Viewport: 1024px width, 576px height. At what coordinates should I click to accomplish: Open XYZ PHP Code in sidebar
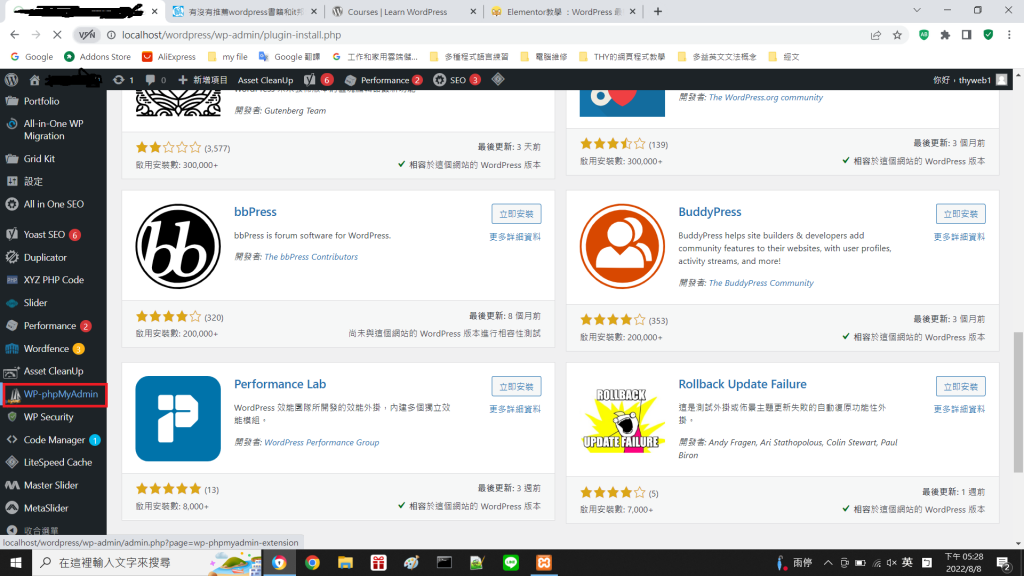[x=53, y=280]
